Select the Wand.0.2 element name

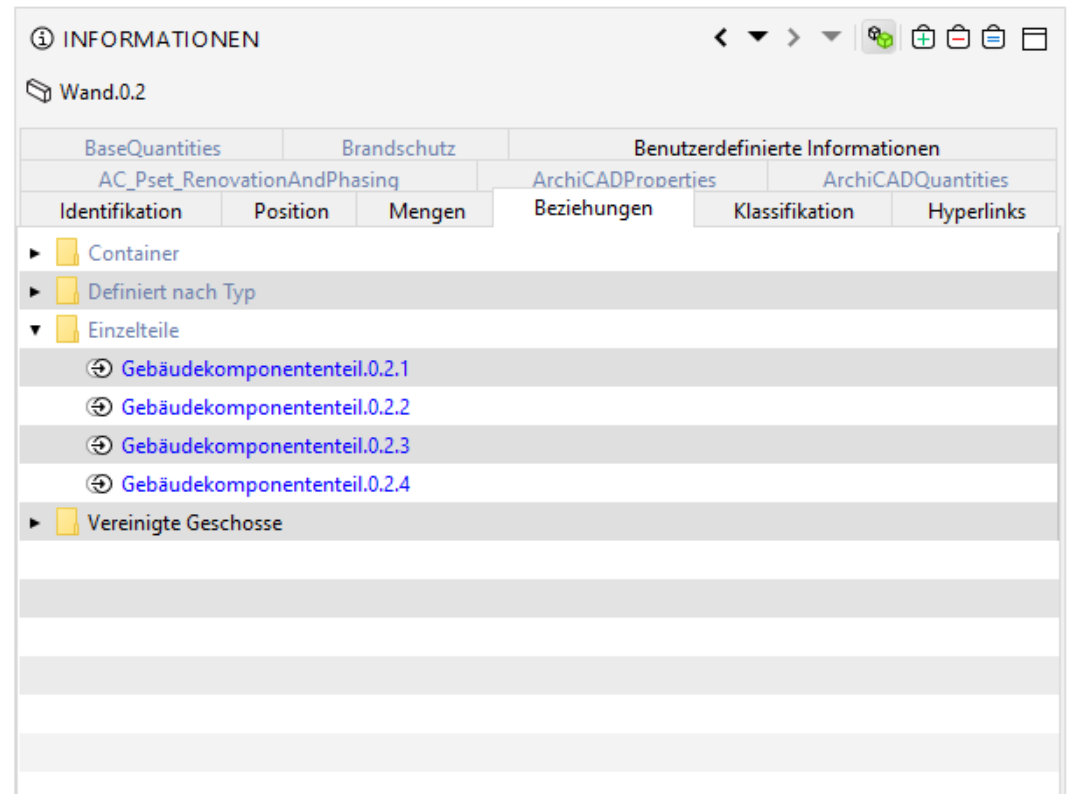click(103, 92)
